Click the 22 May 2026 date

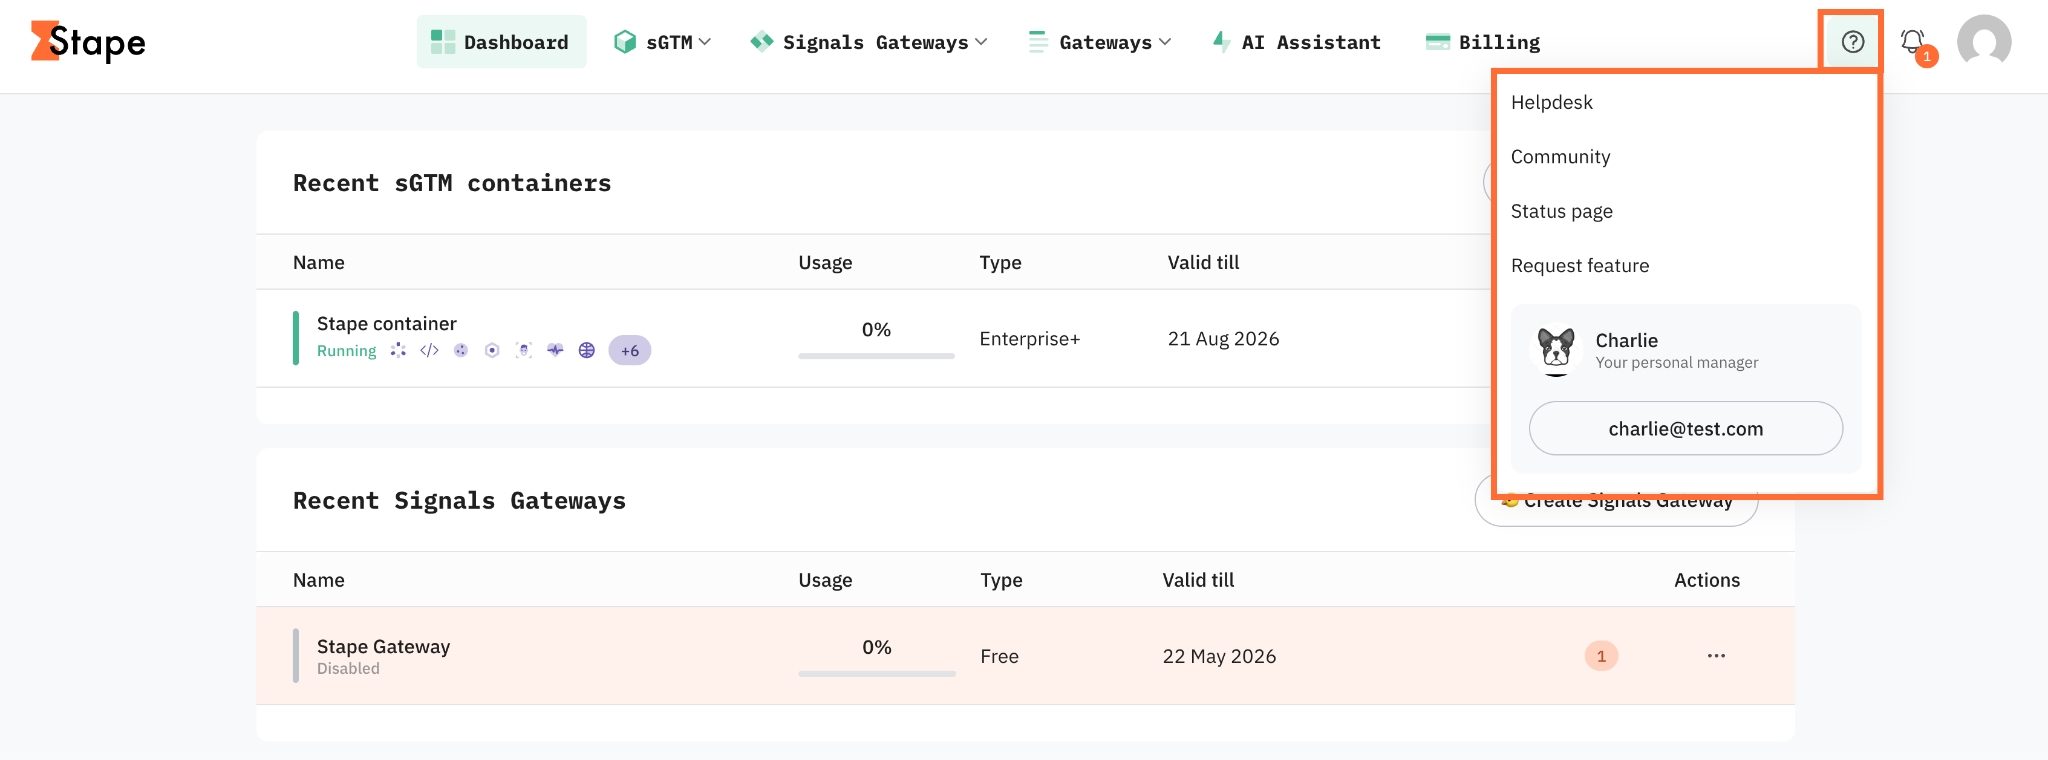[1219, 656]
